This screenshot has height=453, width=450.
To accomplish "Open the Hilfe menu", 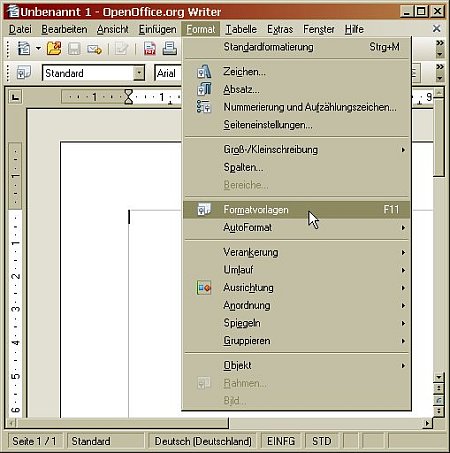I will pos(354,29).
